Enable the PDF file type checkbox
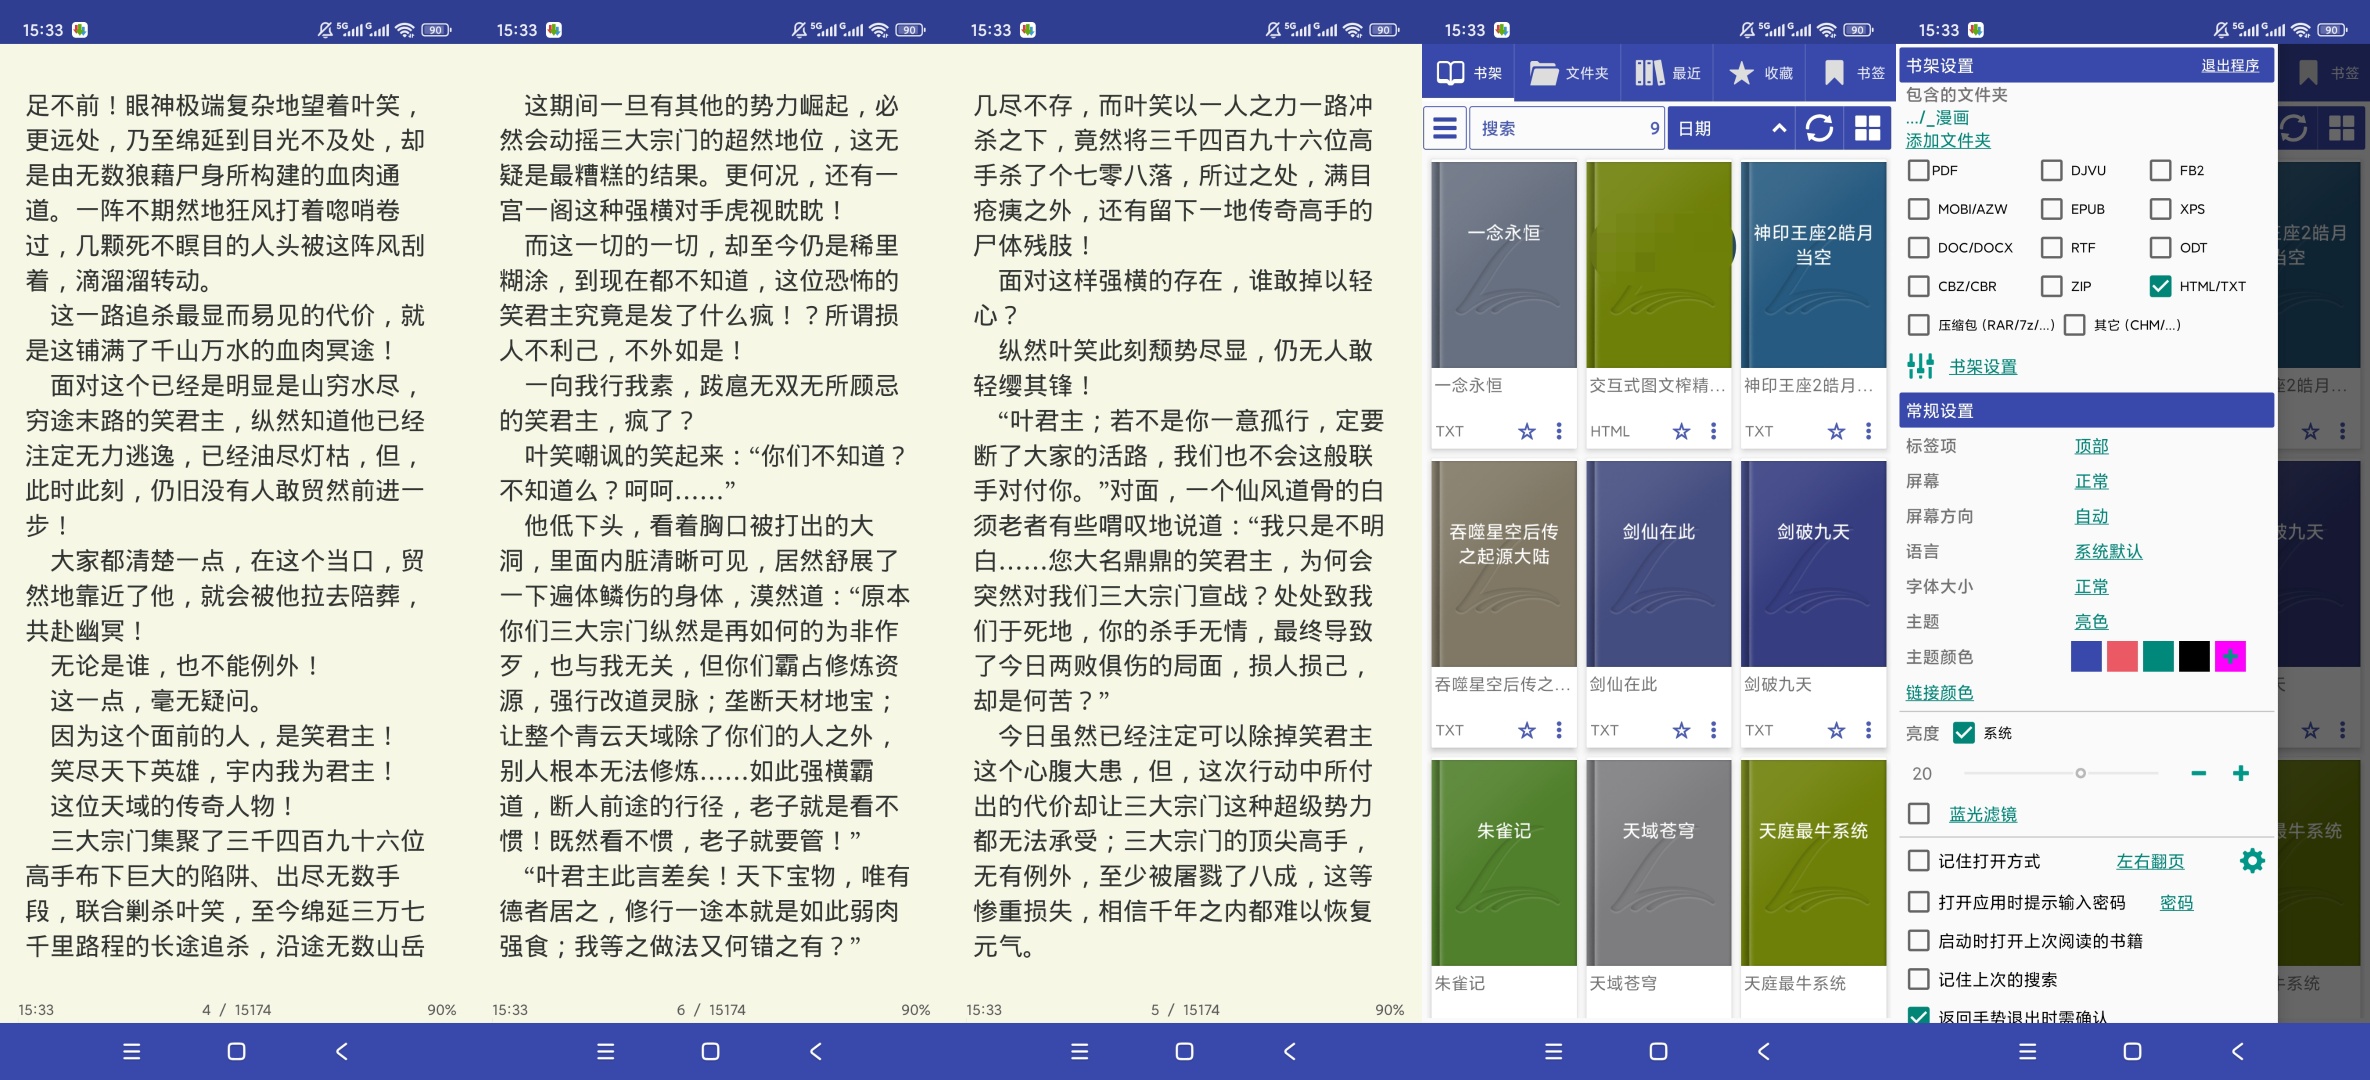 click(1918, 170)
